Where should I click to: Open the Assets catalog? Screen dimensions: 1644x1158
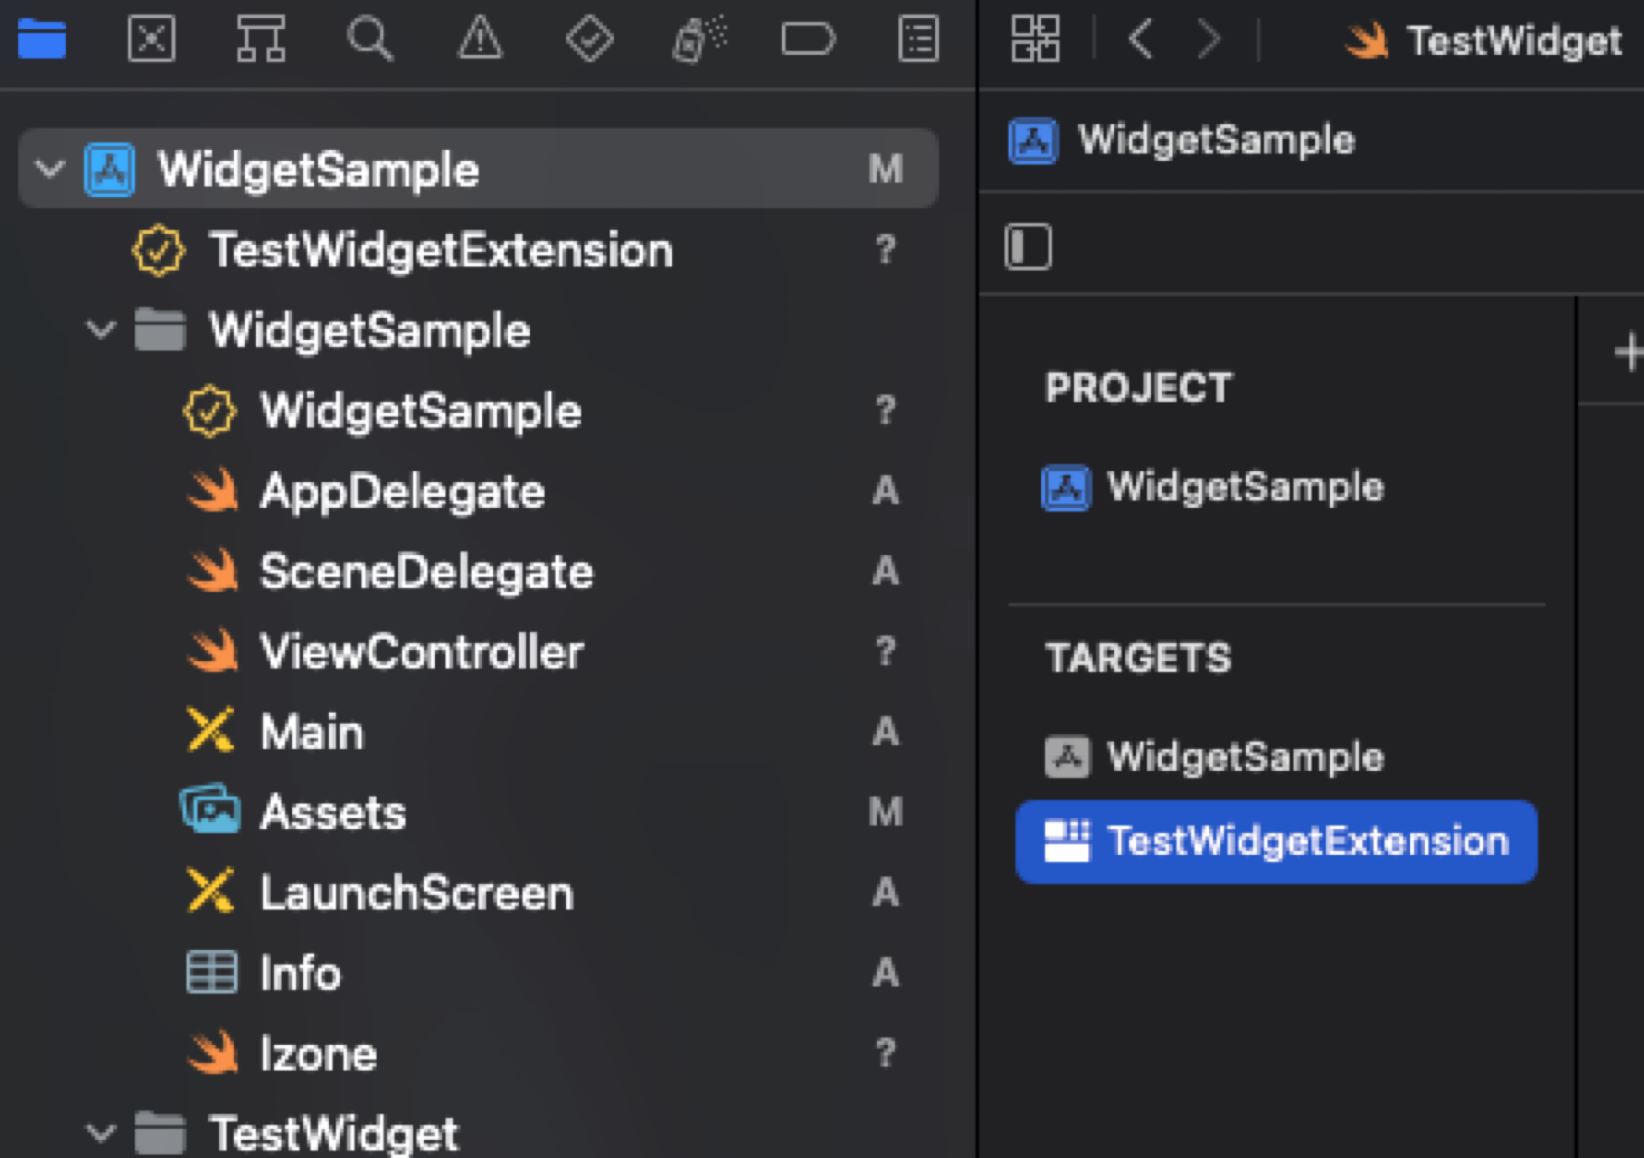pyautogui.click(x=333, y=812)
